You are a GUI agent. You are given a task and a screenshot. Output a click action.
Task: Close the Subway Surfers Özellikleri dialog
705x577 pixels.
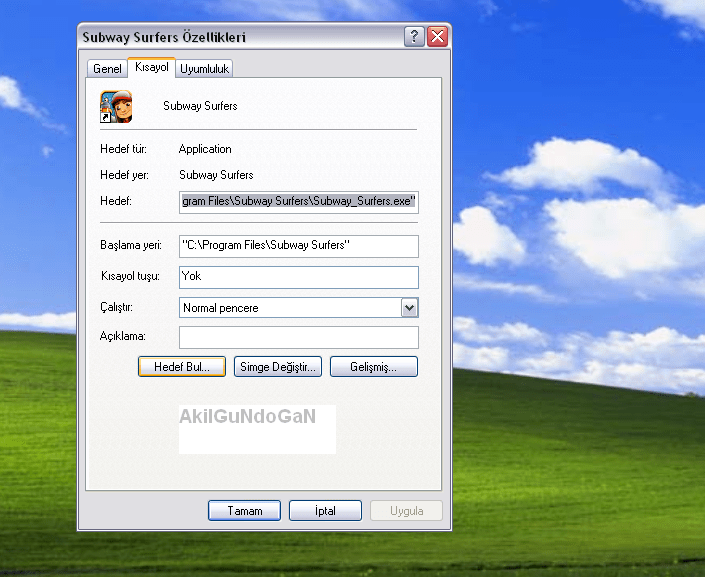point(437,37)
